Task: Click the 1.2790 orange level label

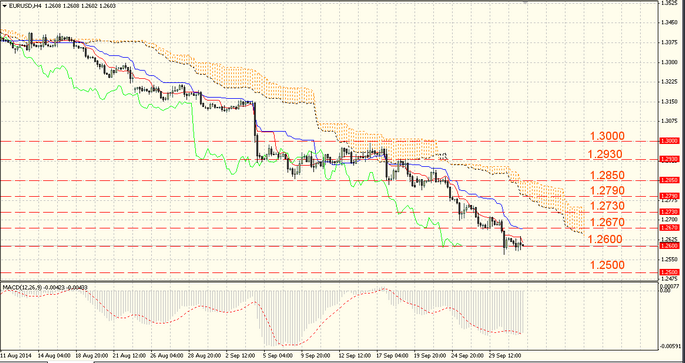Action: 607,191
